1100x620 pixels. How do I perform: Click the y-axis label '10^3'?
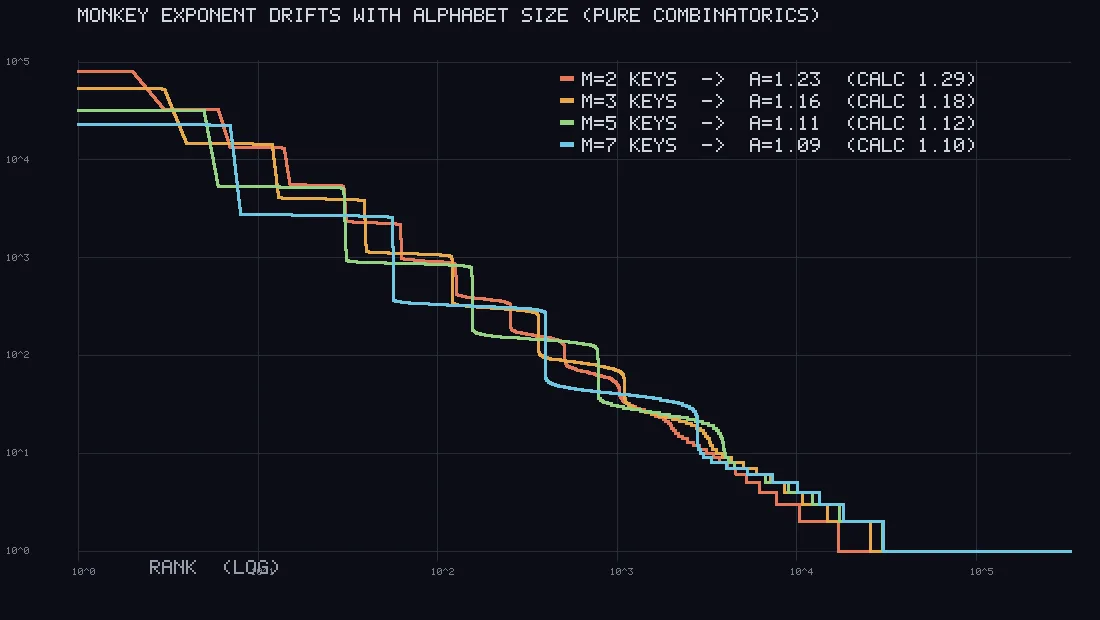18,257
